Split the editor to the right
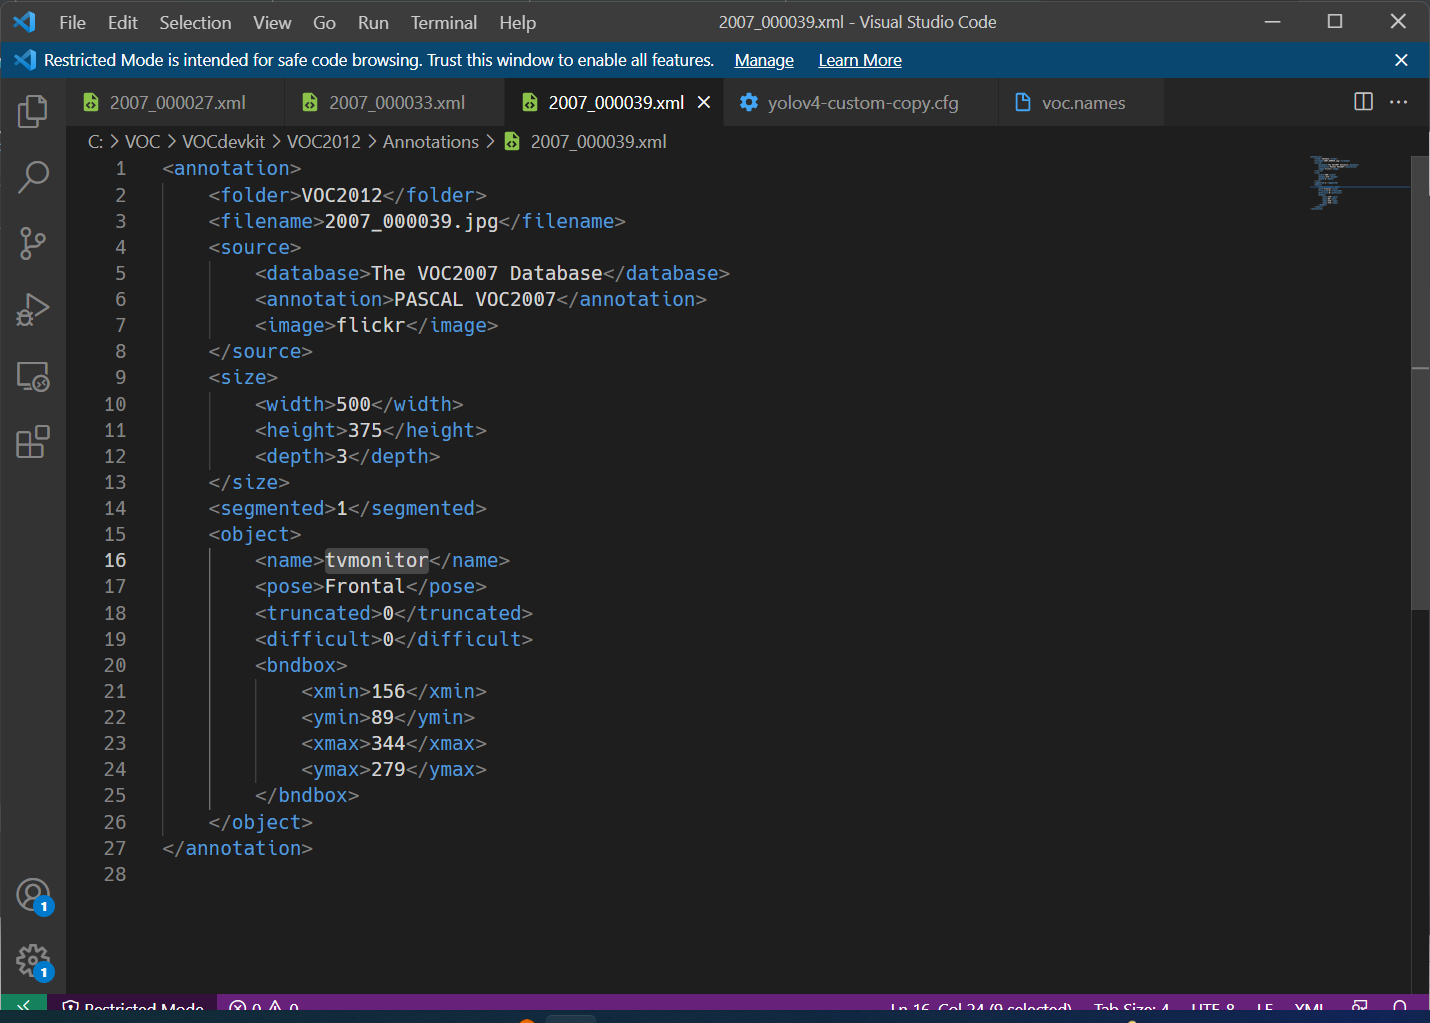The height and width of the screenshot is (1023, 1430). click(1363, 102)
